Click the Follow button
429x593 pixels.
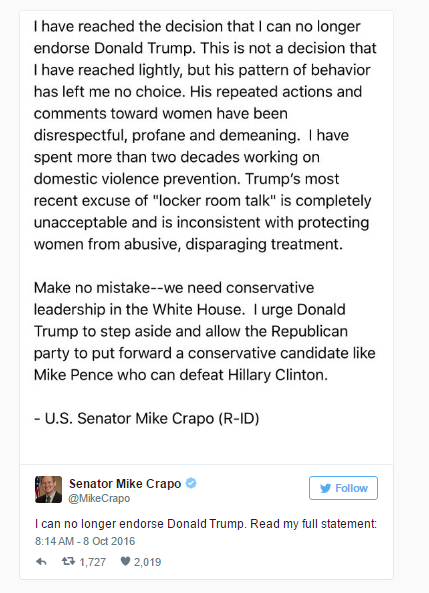coord(343,488)
